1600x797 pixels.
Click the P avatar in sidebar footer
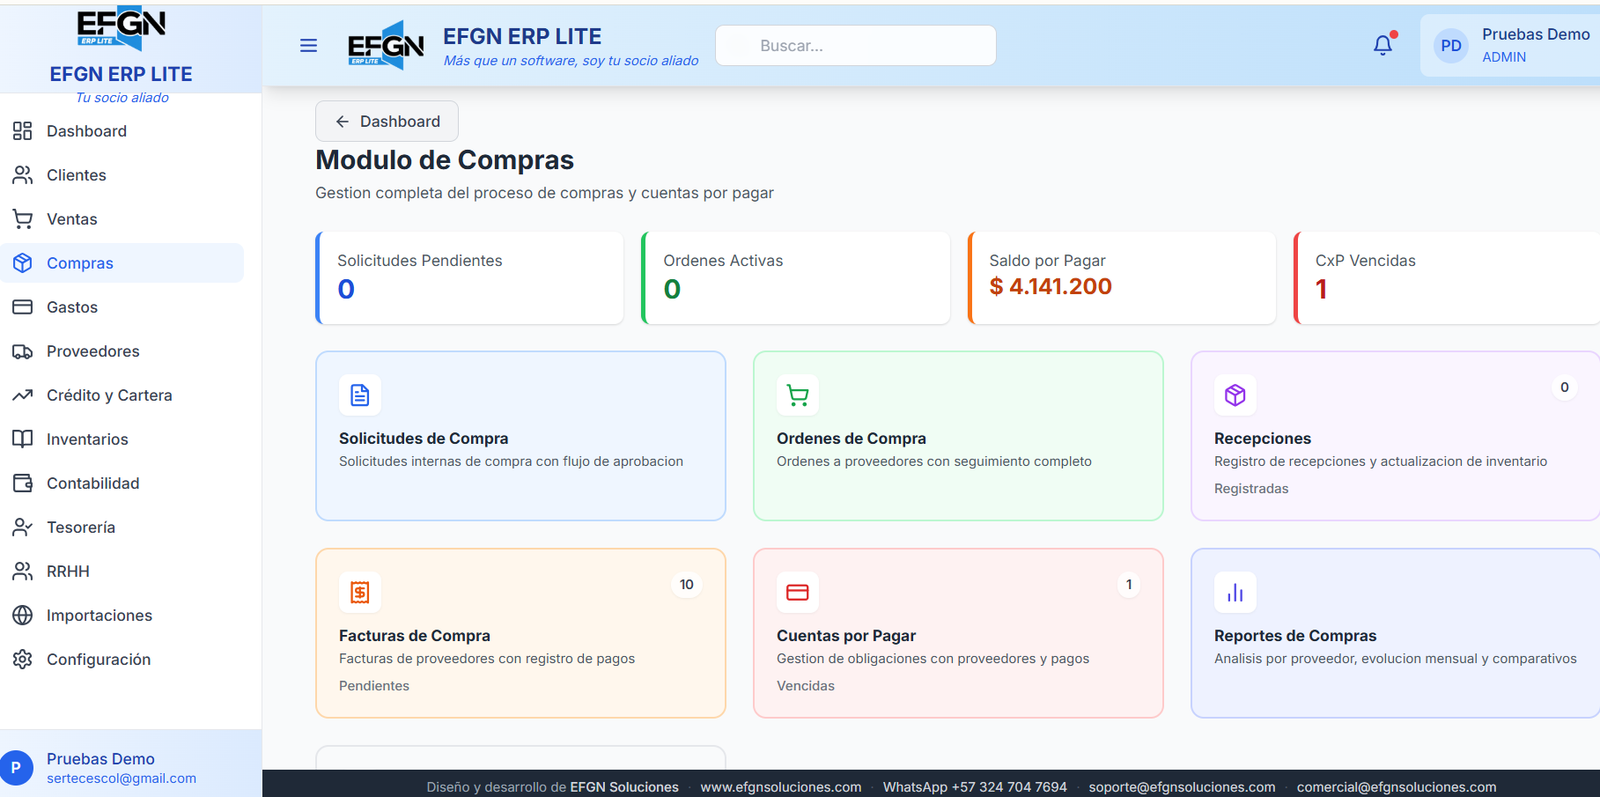click(x=16, y=767)
